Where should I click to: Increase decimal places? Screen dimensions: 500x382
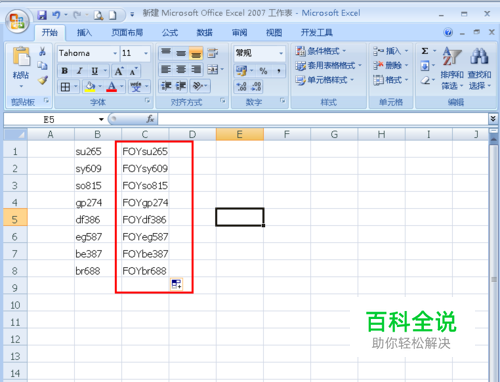(241, 87)
